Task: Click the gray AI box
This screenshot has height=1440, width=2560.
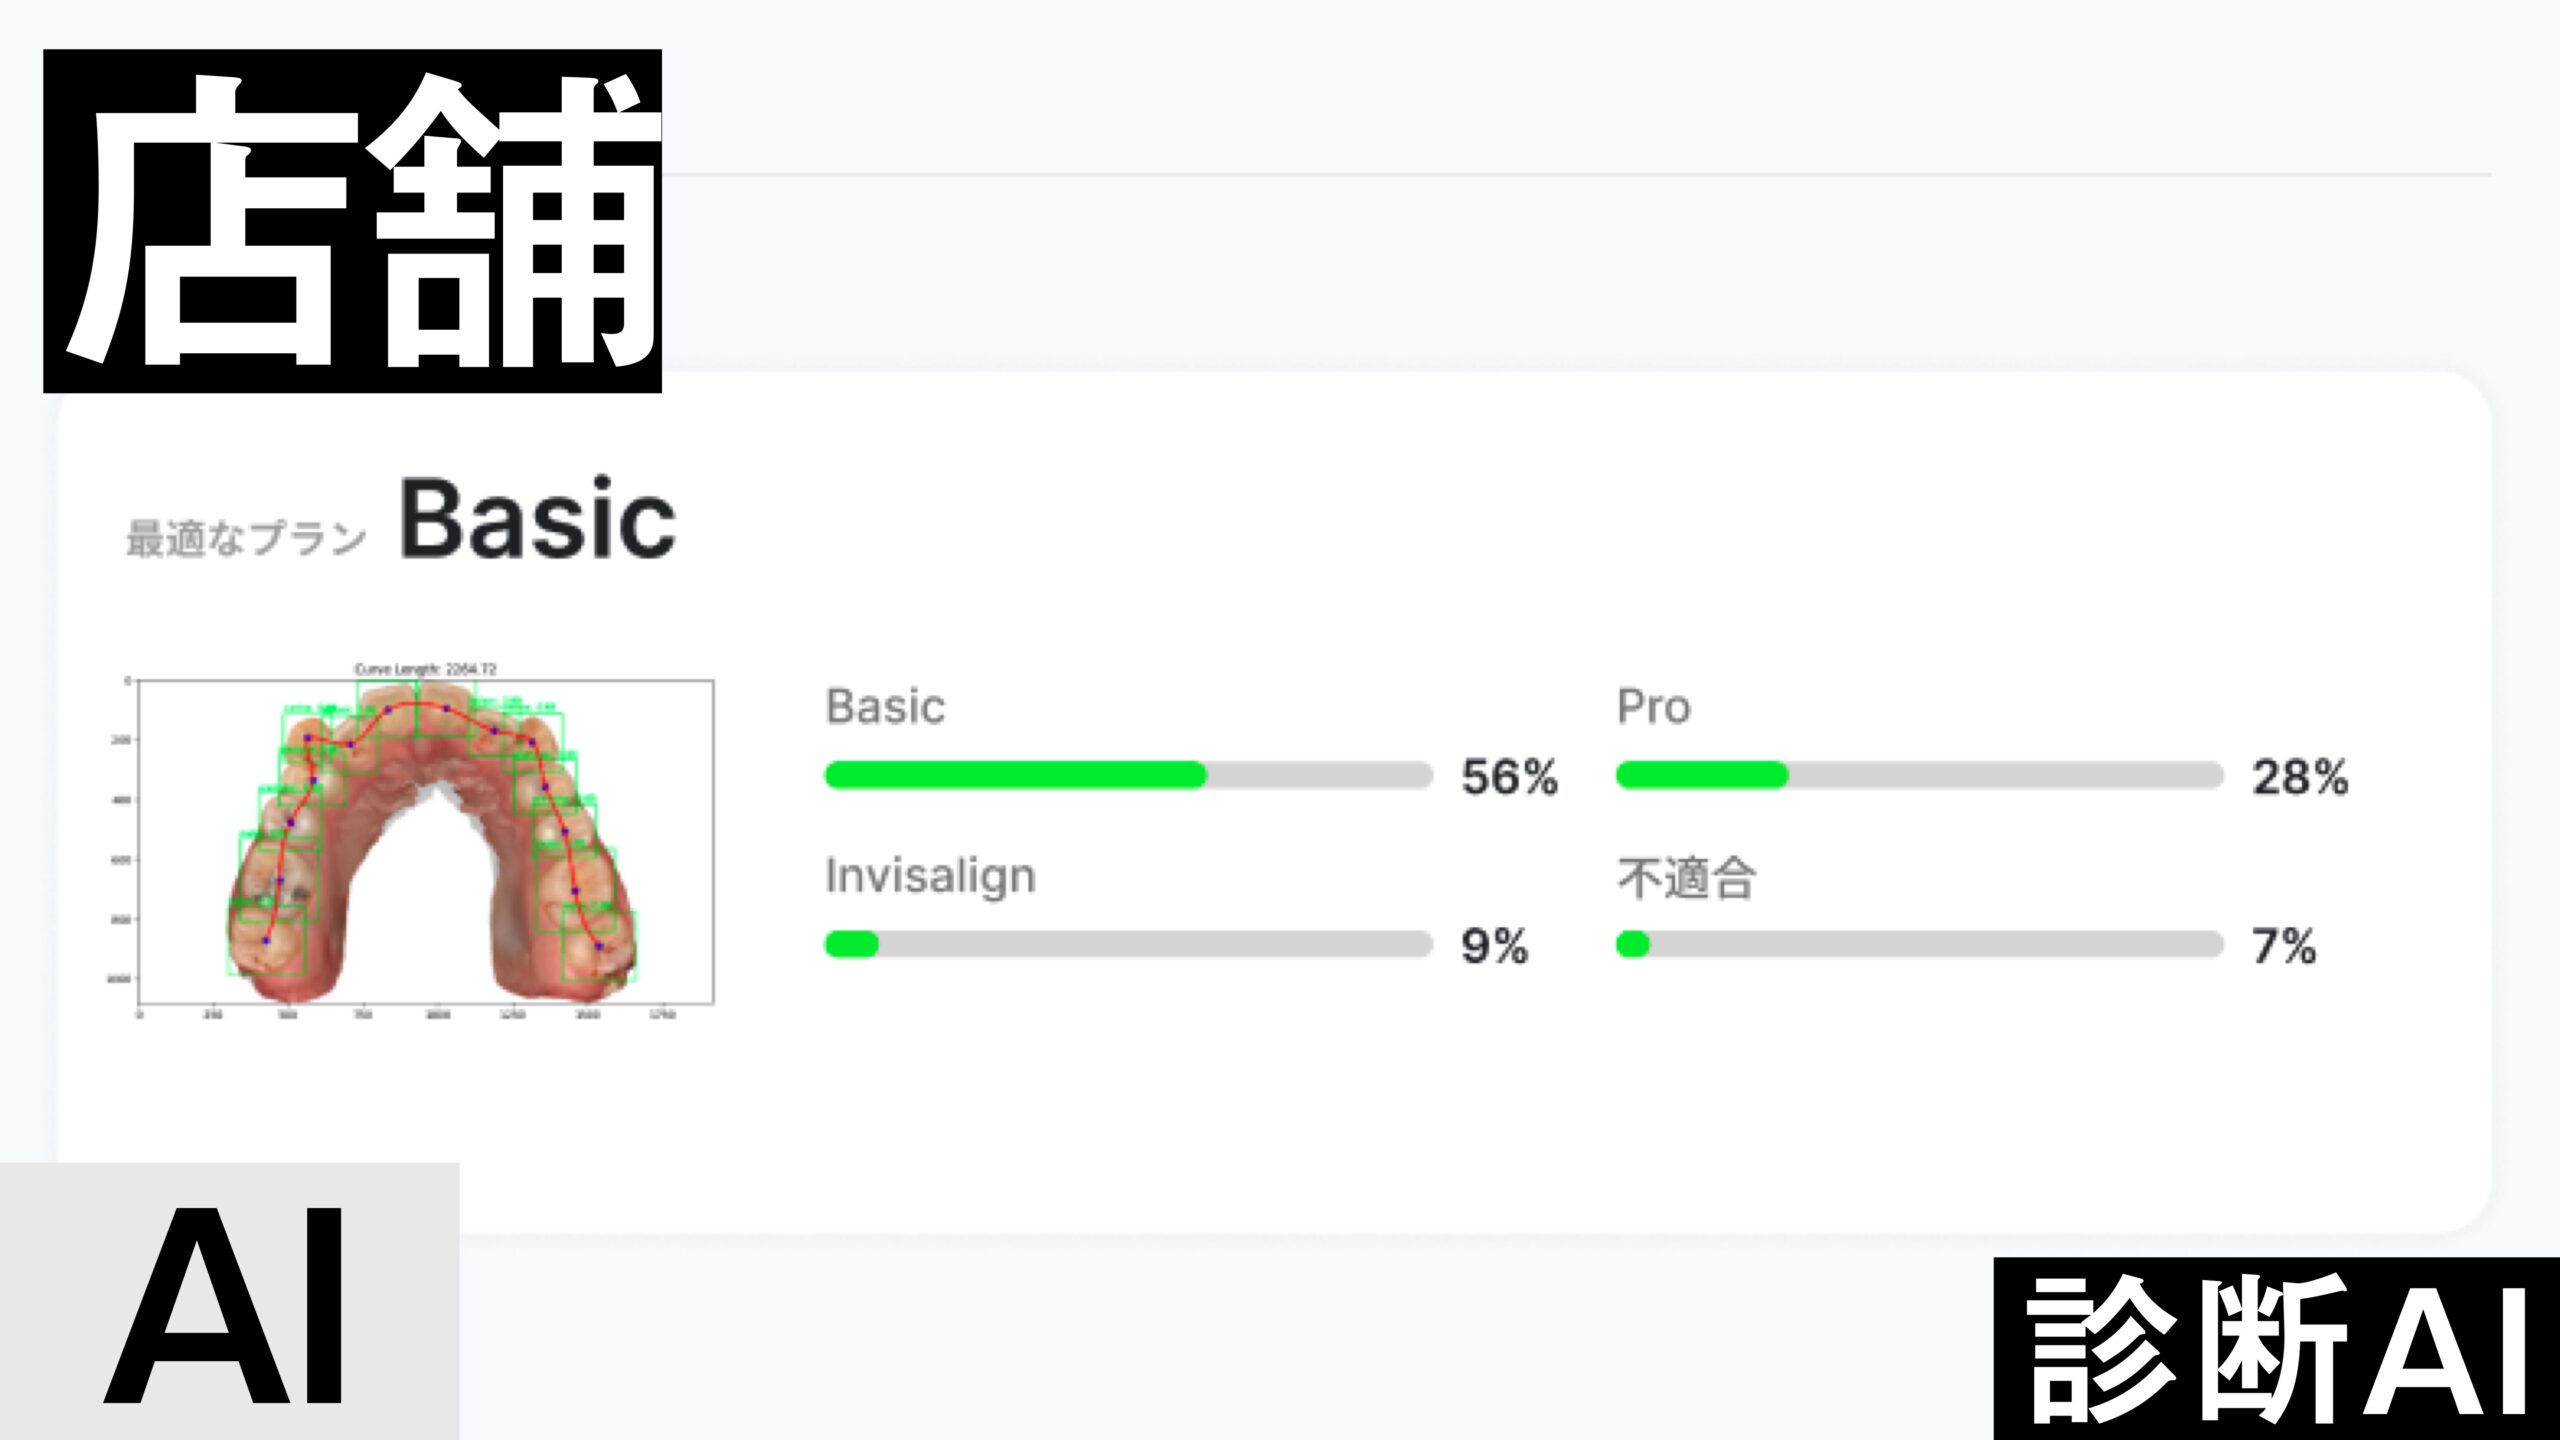Action: [x=229, y=1301]
